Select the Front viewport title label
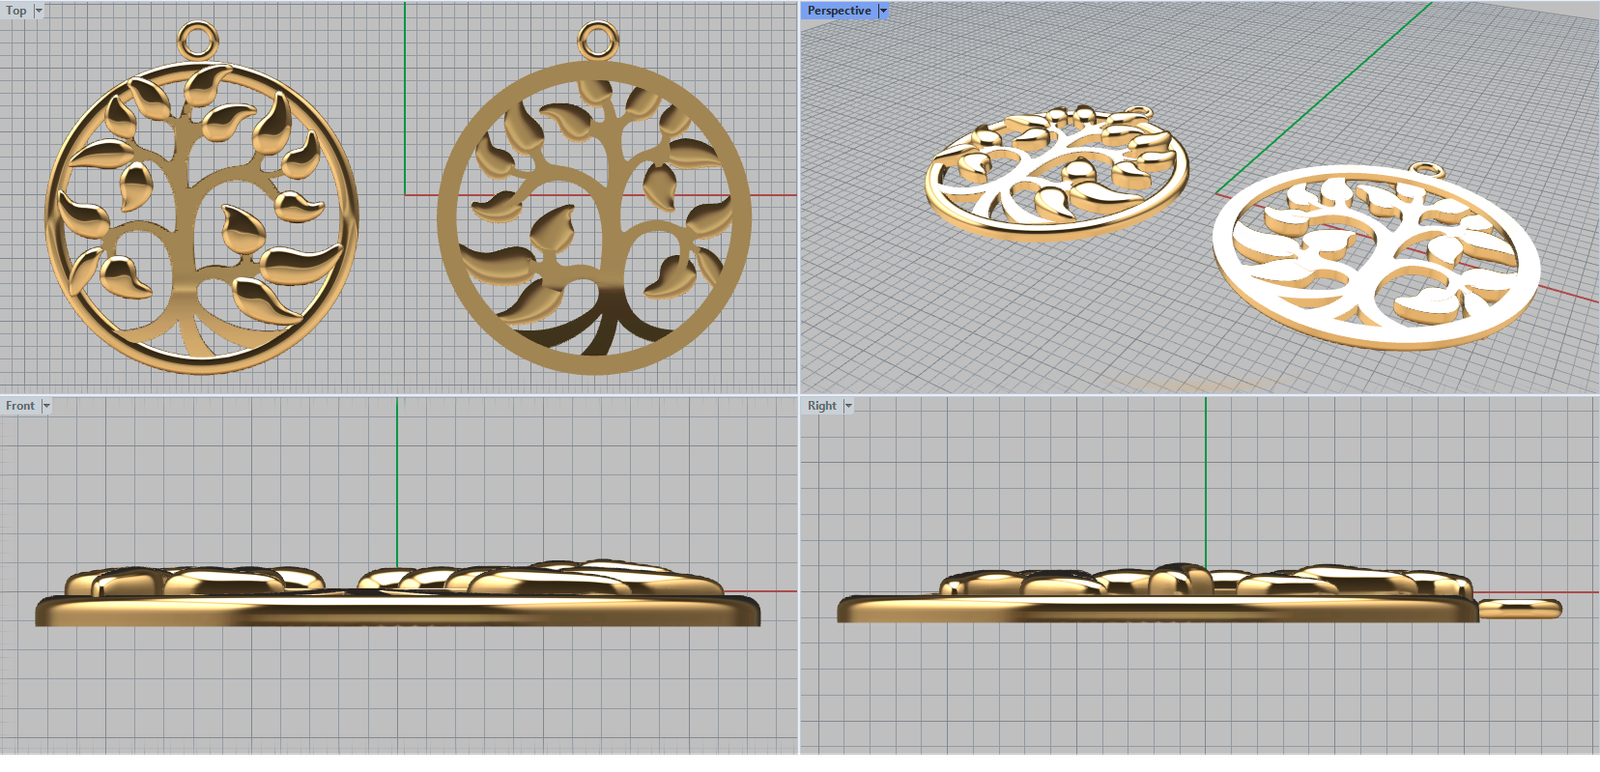This screenshot has height=772, width=1600. (20, 406)
